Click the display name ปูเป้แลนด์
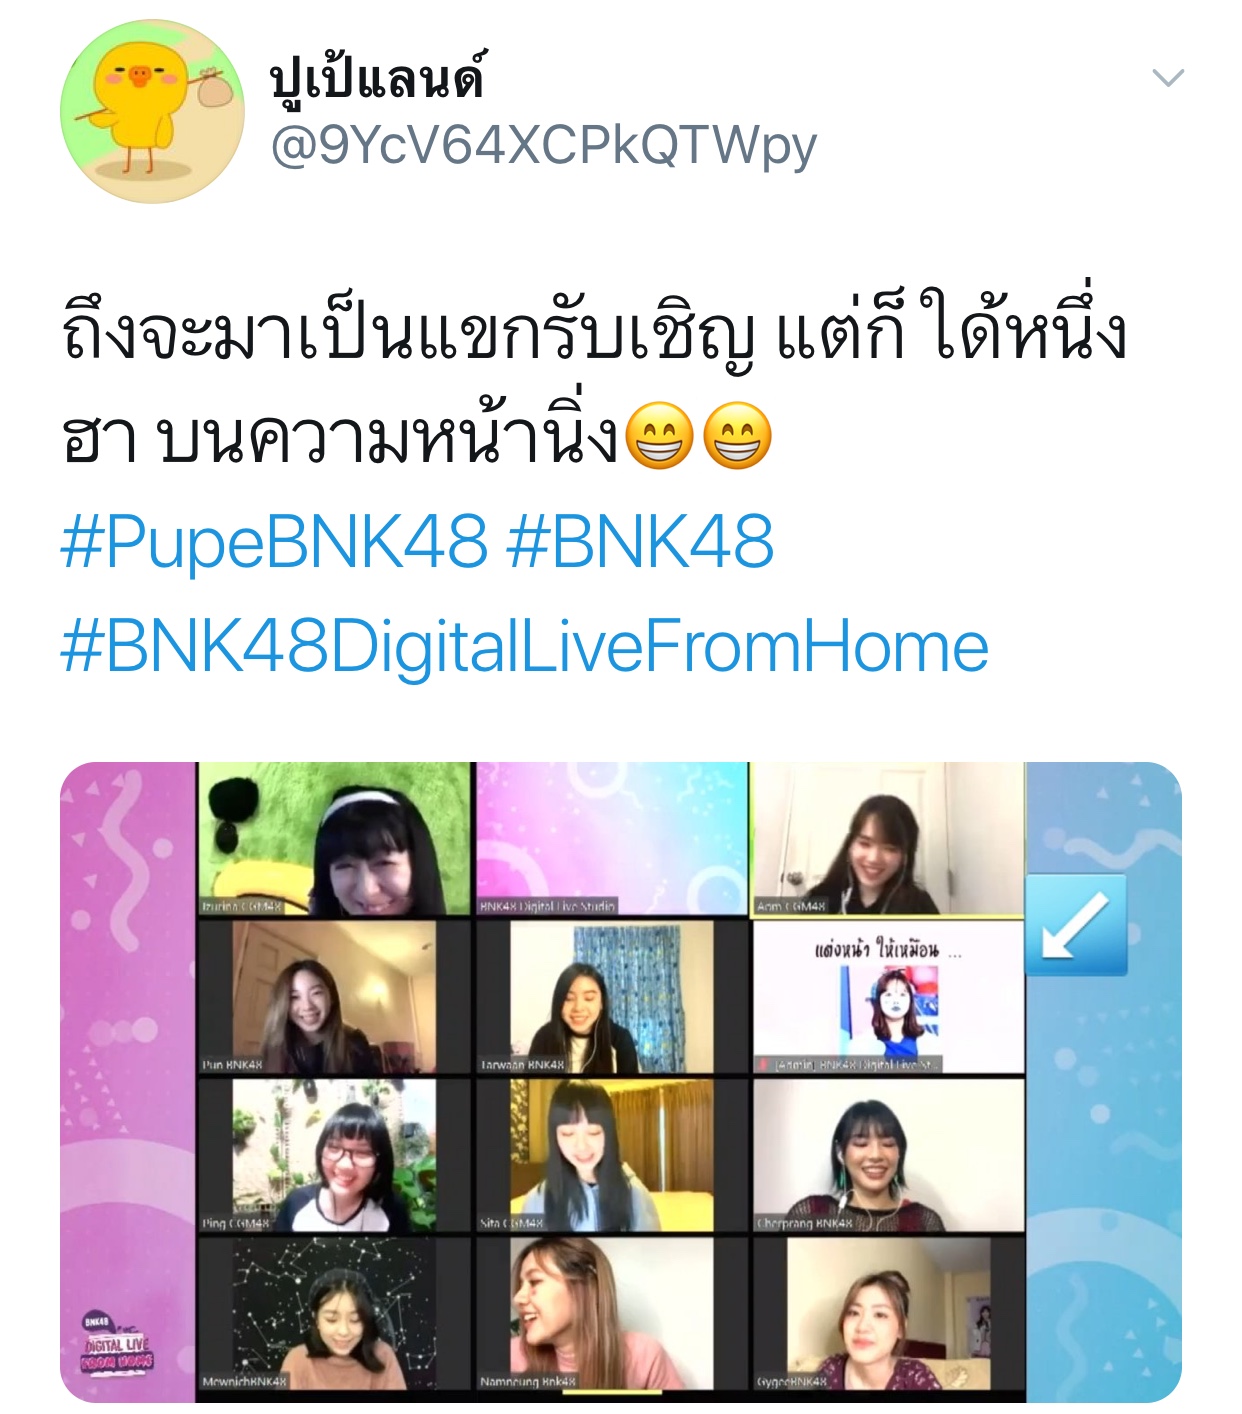This screenshot has width=1242, height=1414. 377,76
